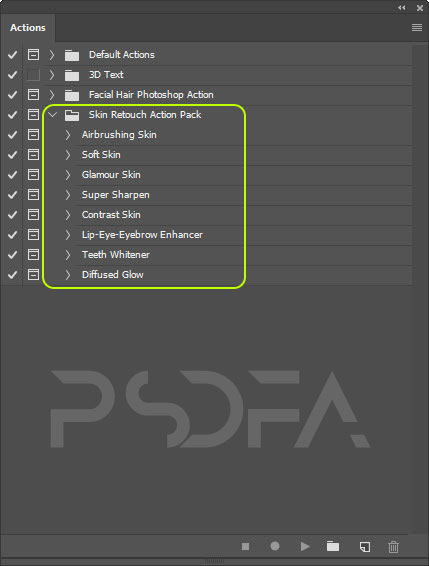The width and height of the screenshot is (429, 566).
Task: Create a new action set folder icon
Action: pos(333,546)
